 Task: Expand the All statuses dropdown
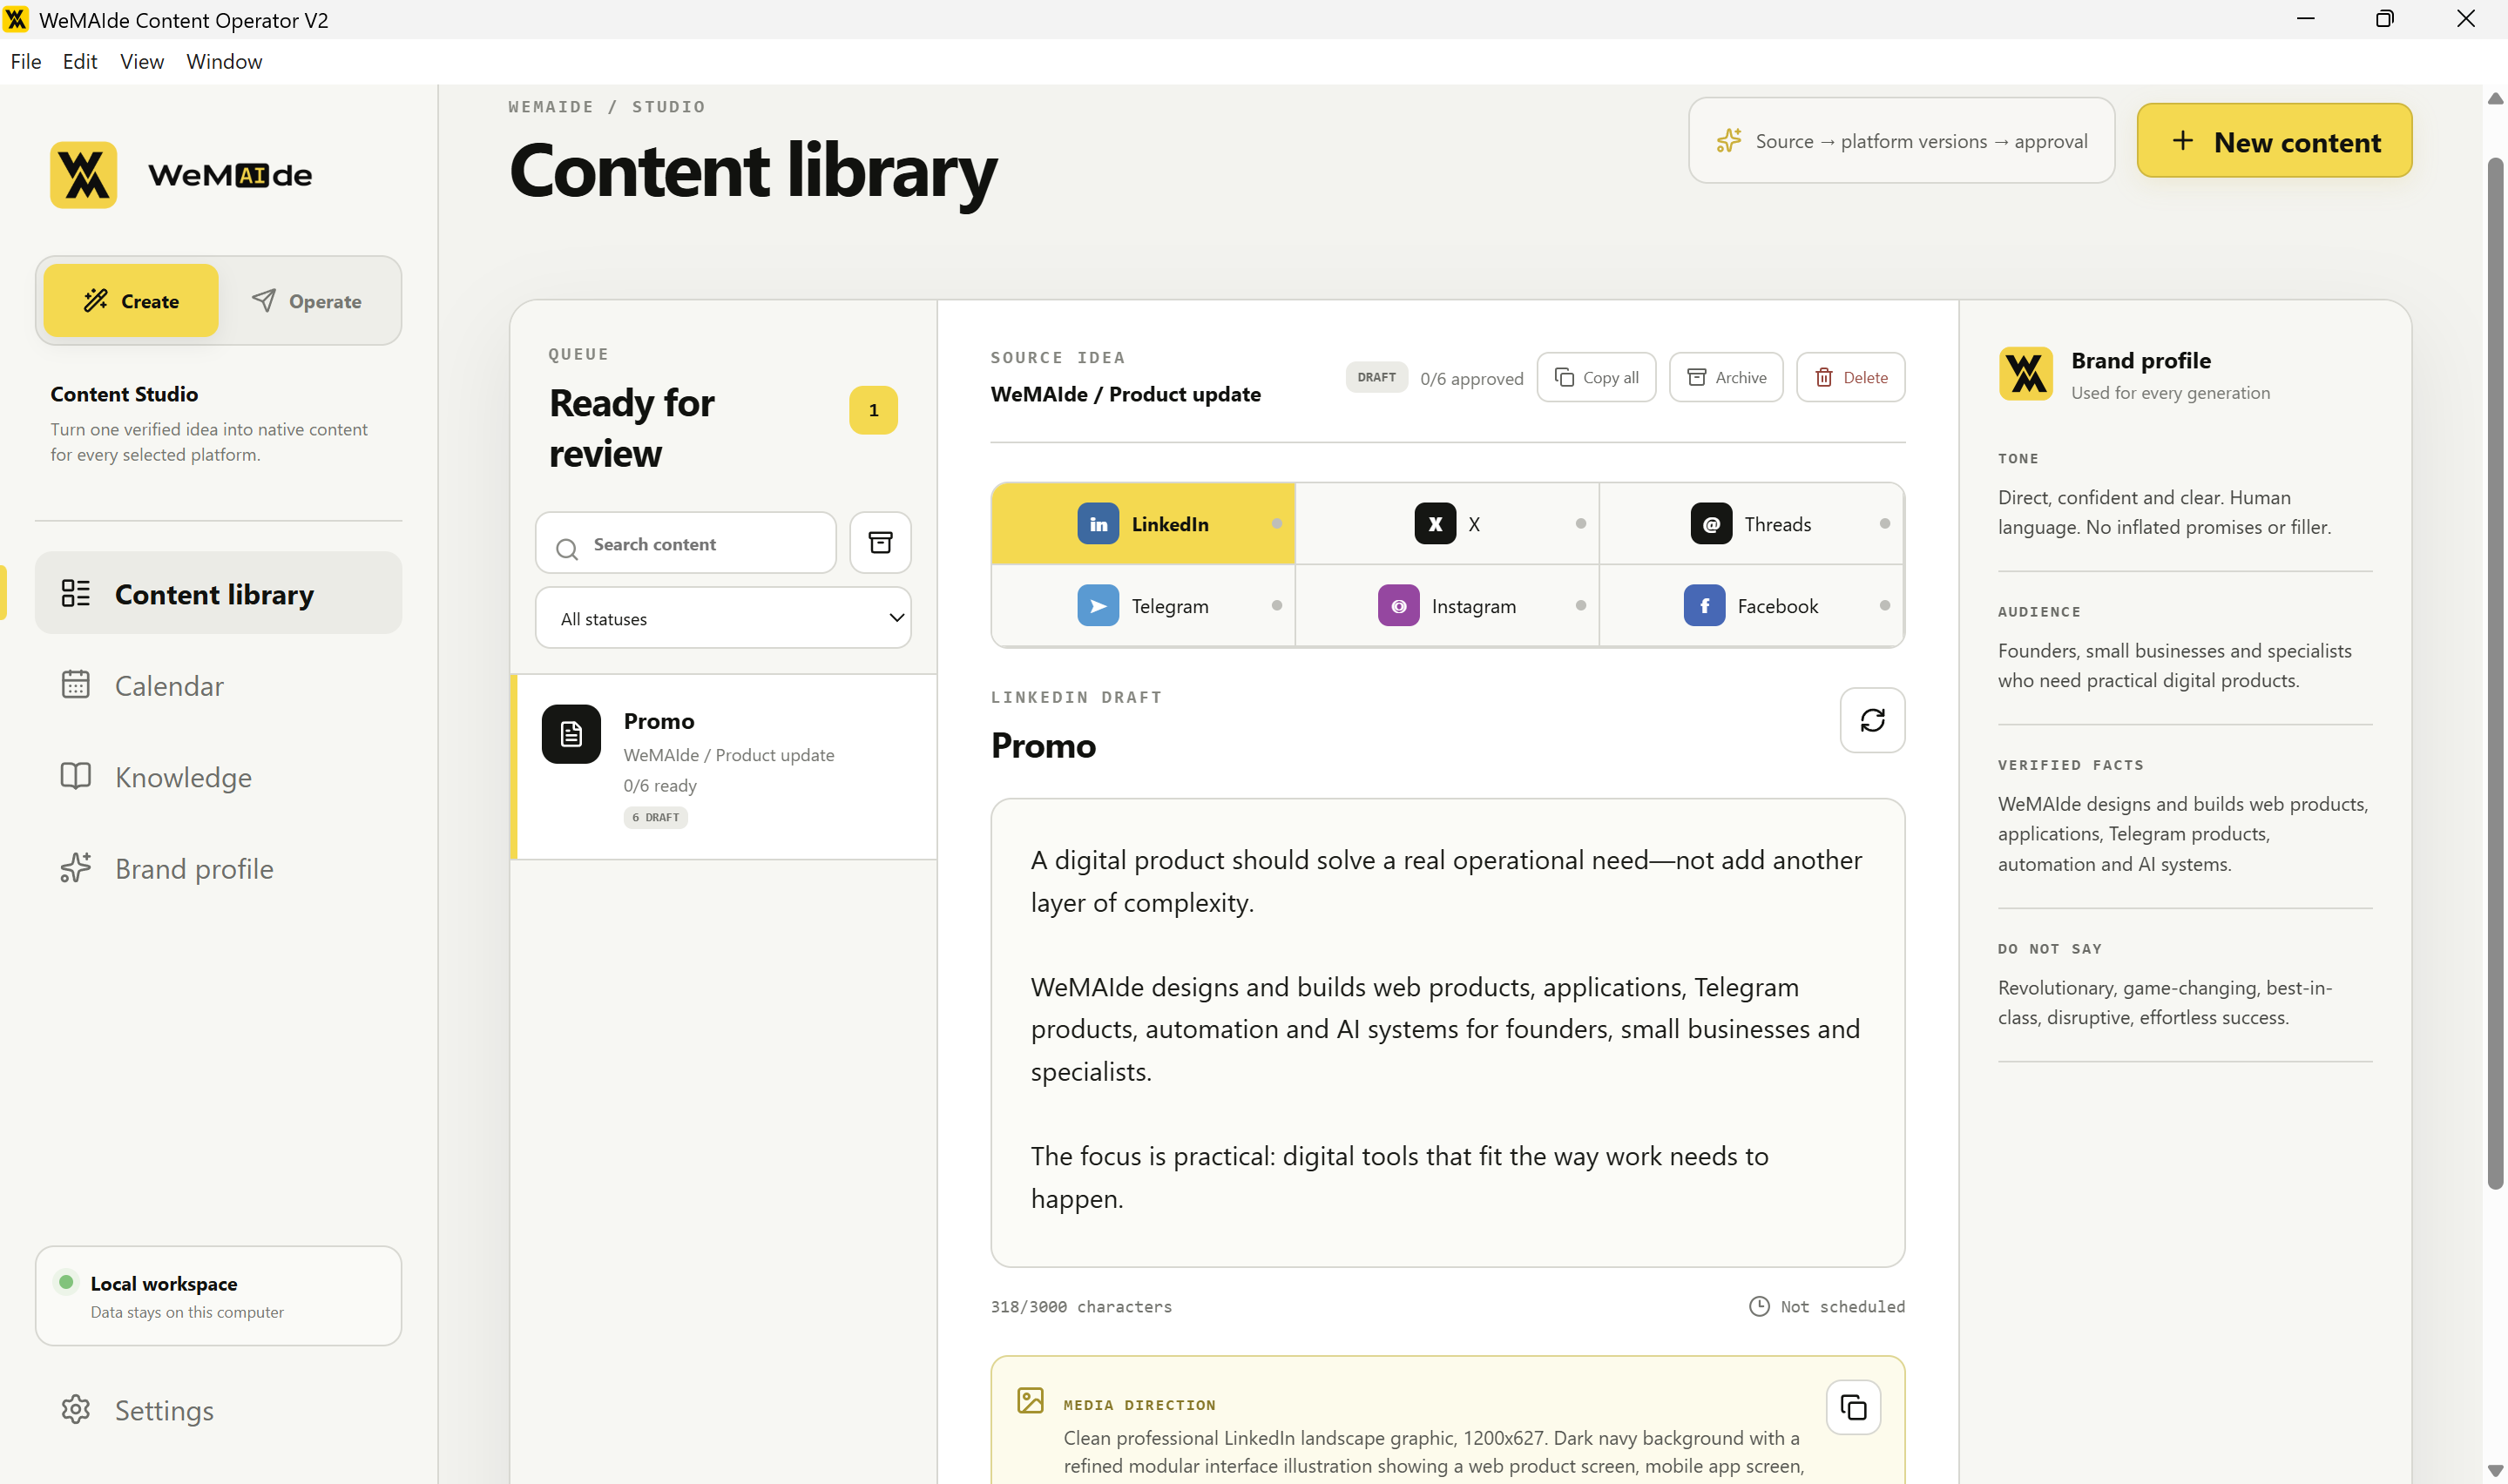(x=723, y=618)
